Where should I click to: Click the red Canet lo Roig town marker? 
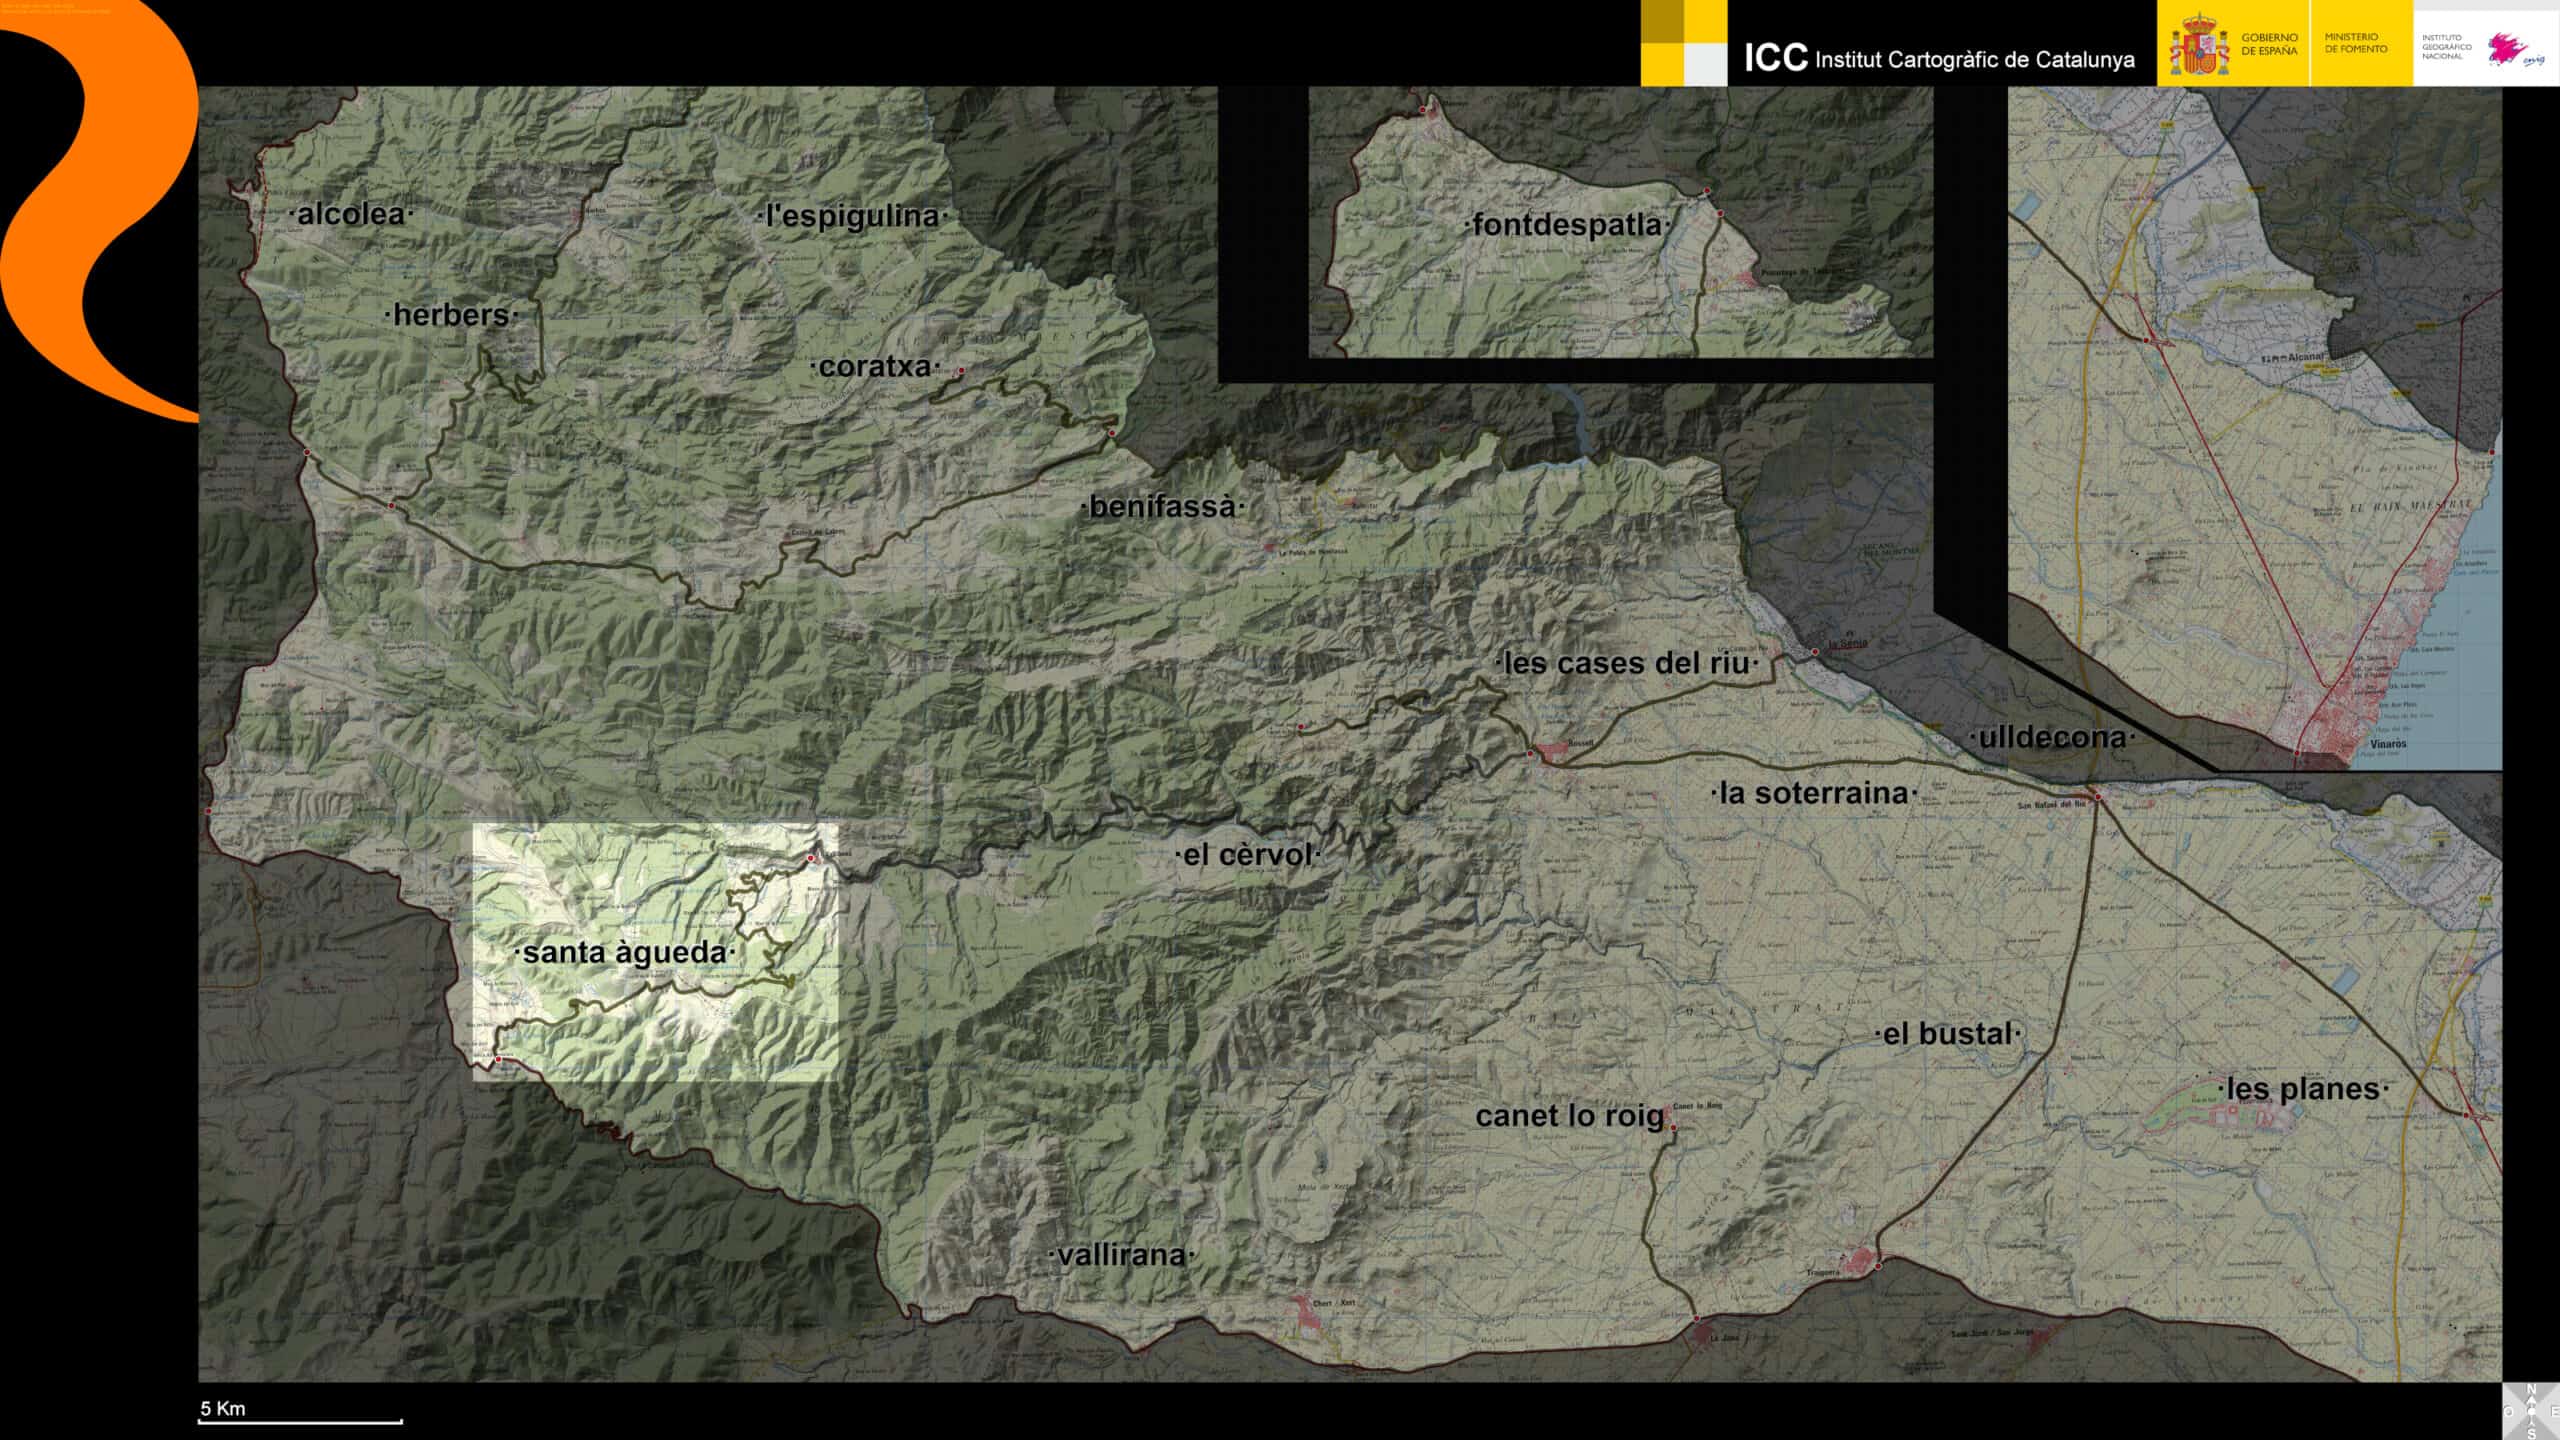[x=1673, y=1127]
